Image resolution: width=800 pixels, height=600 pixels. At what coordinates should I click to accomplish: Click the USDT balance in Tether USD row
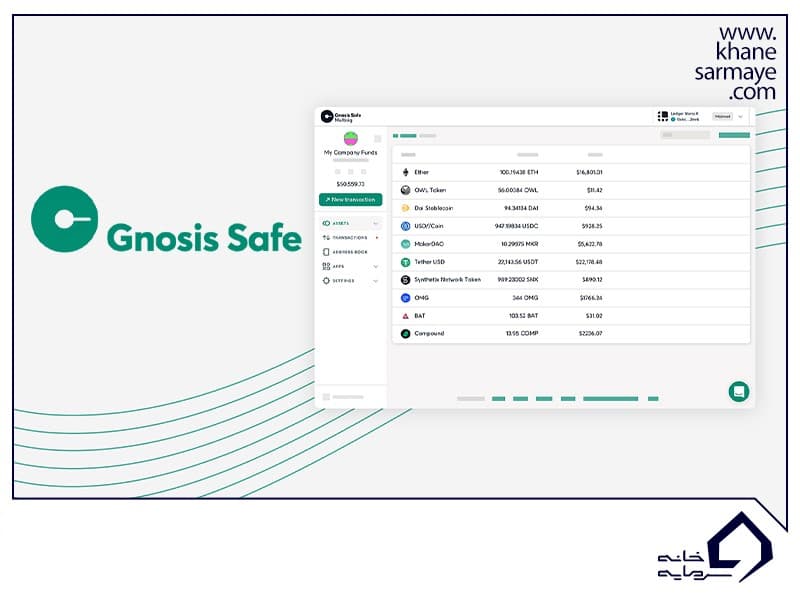coord(518,262)
